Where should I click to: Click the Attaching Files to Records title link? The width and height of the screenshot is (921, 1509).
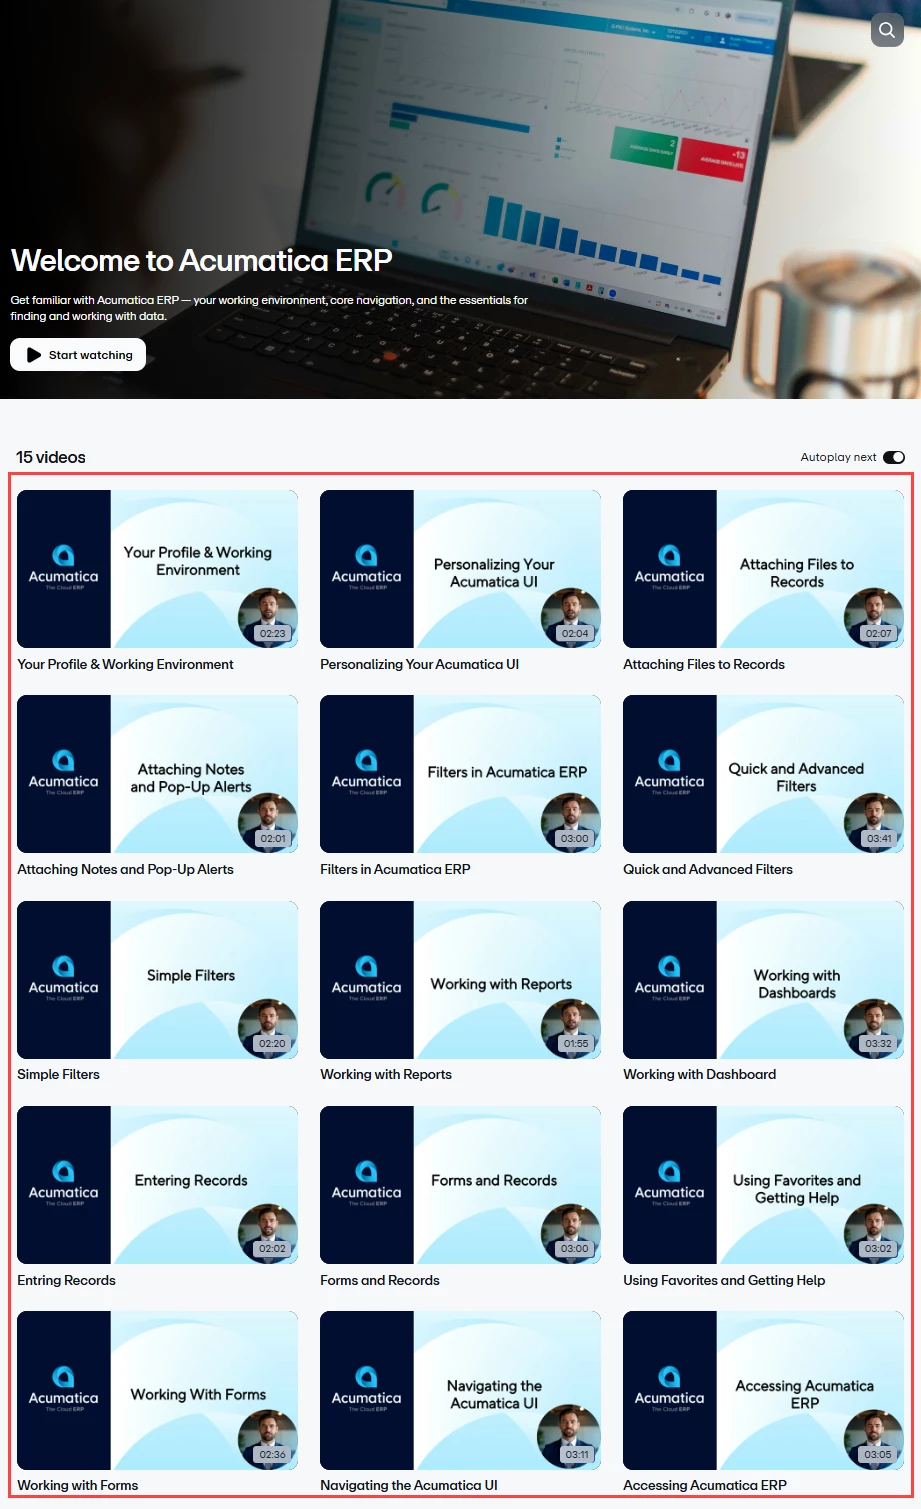(x=704, y=664)
